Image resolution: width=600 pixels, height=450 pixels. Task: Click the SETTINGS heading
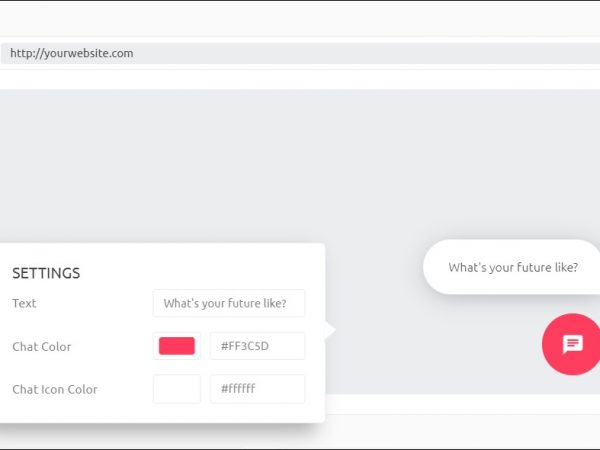pos(46,273)
